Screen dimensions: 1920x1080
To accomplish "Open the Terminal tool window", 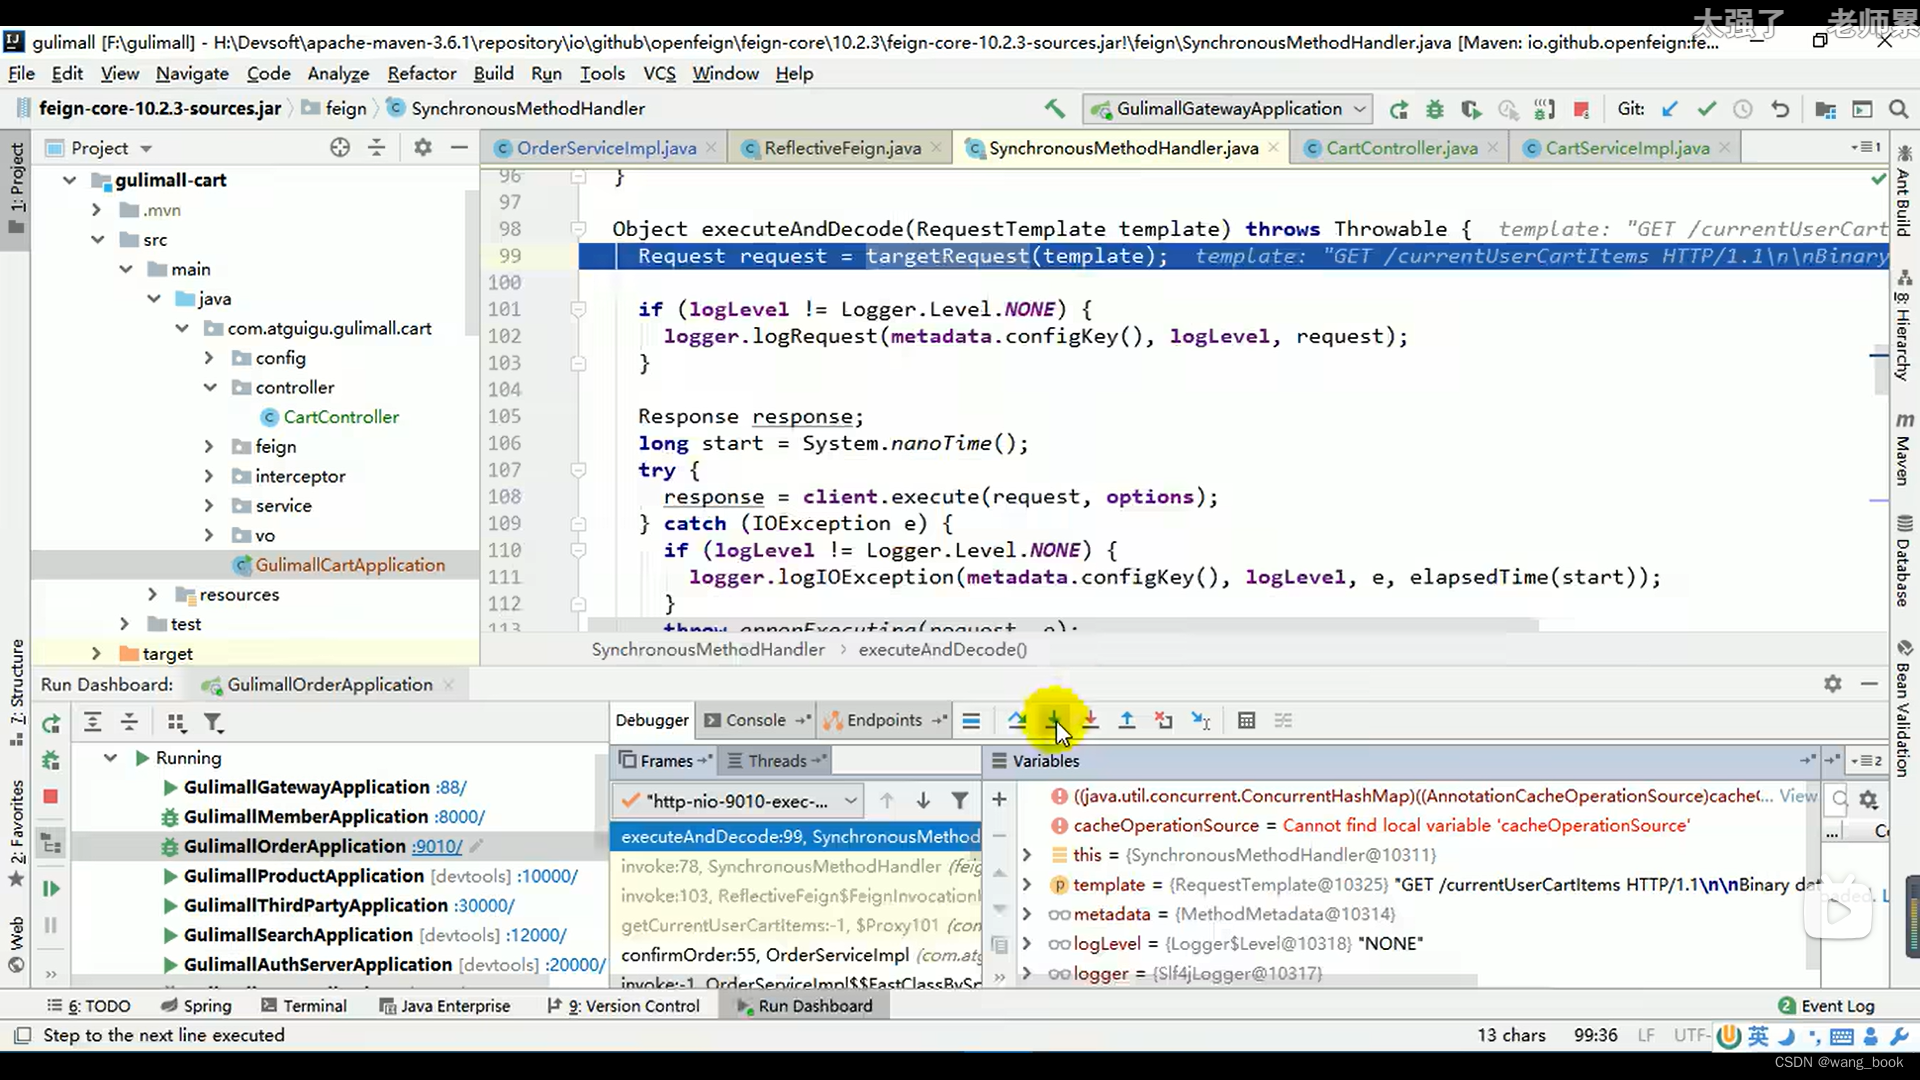I will click(304, 1006).
